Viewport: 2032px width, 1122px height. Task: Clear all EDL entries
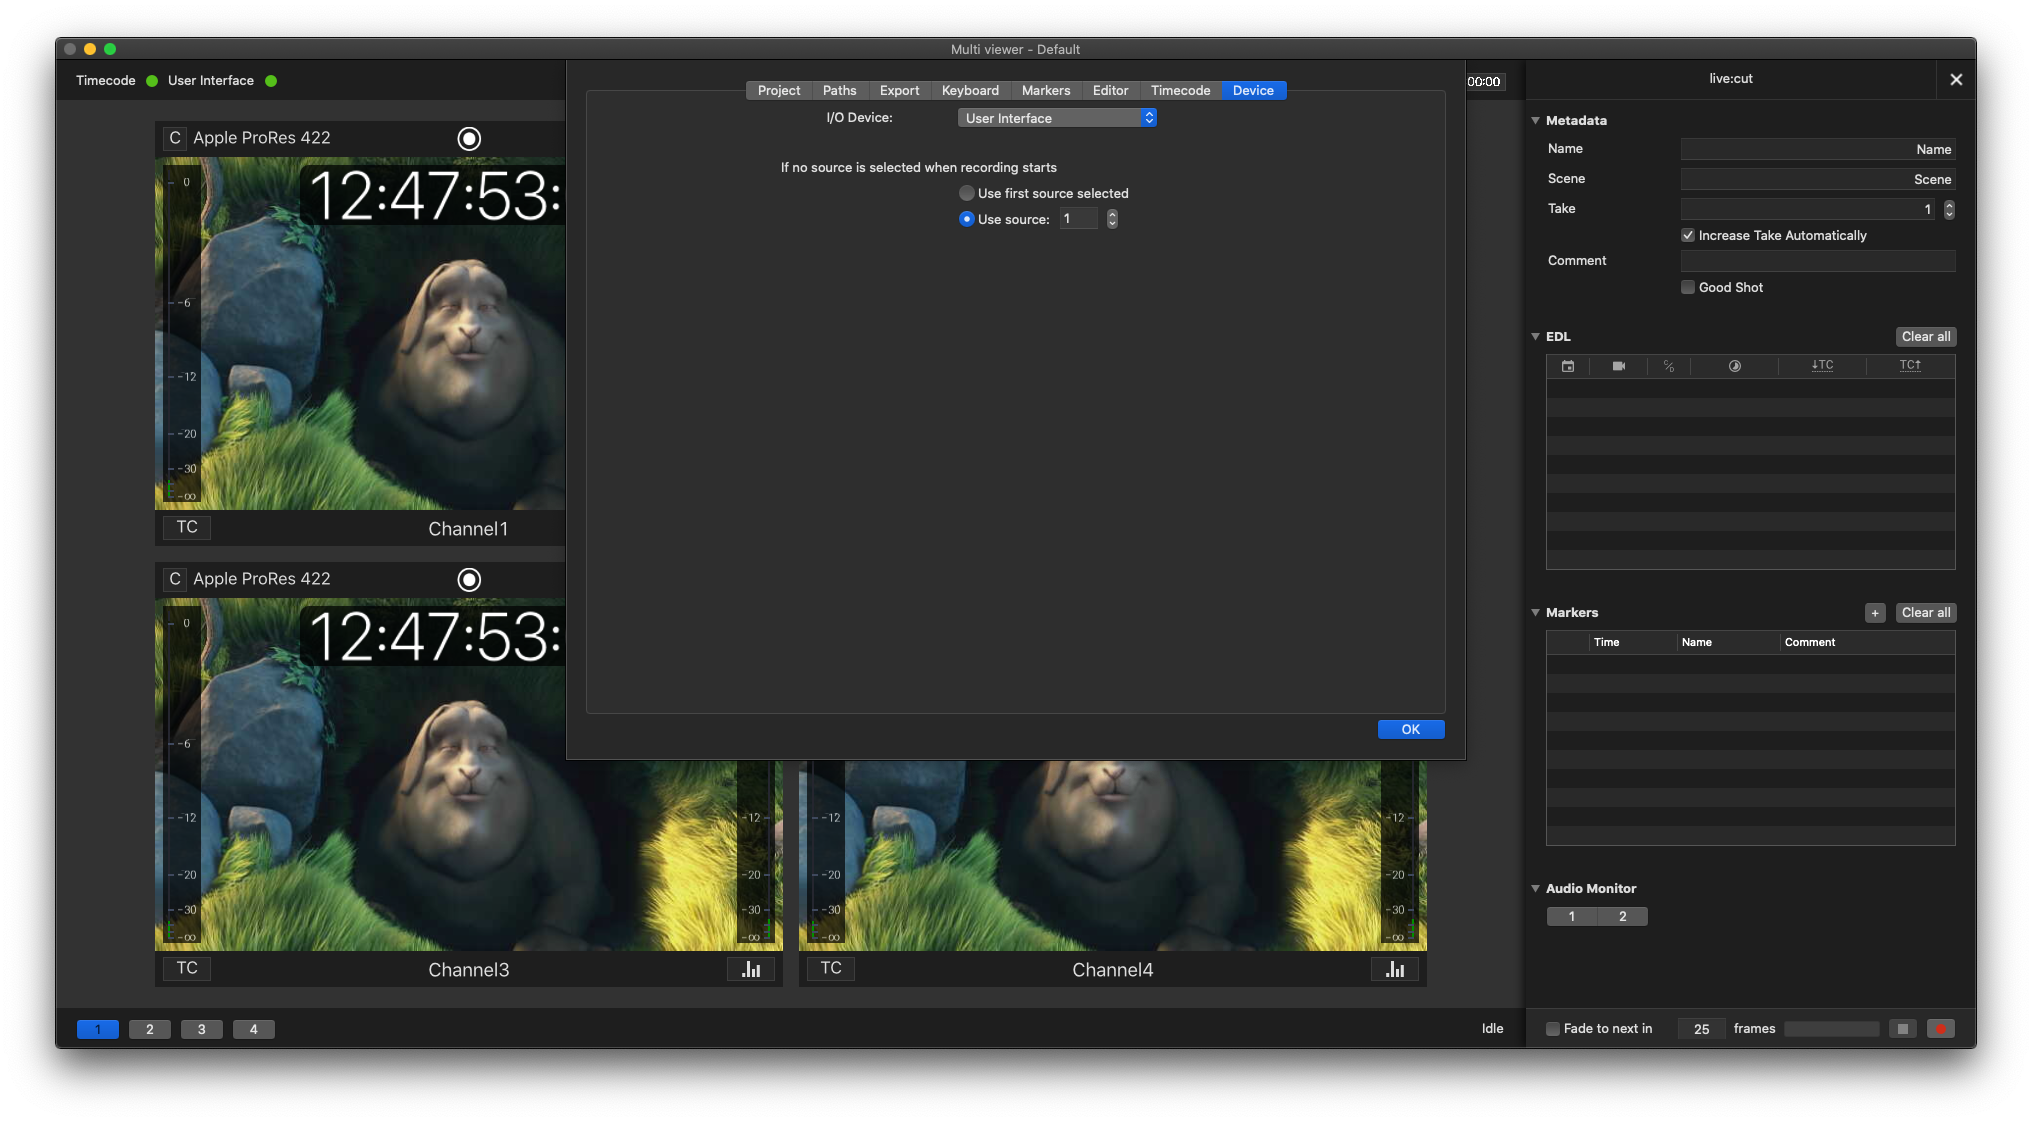tap(1926, 337)
